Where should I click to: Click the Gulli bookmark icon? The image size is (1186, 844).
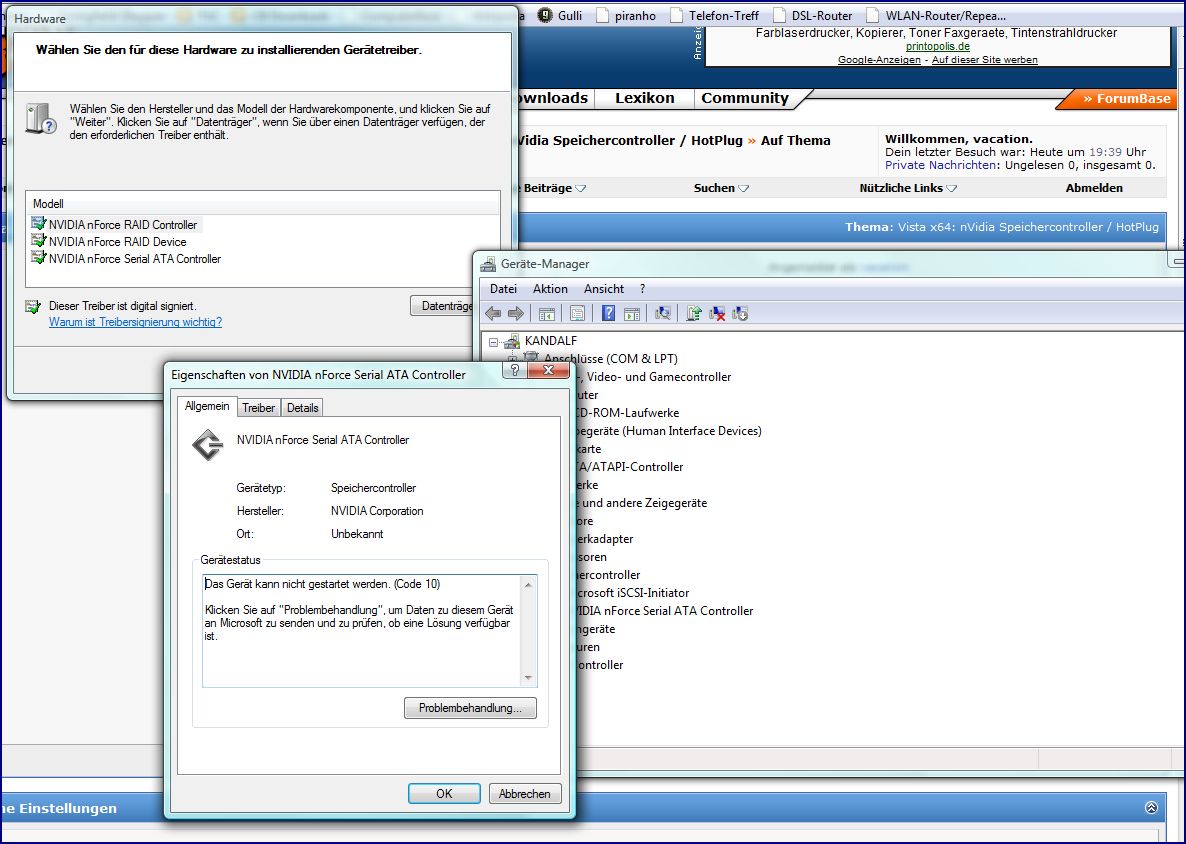click(x=545, y=15)
